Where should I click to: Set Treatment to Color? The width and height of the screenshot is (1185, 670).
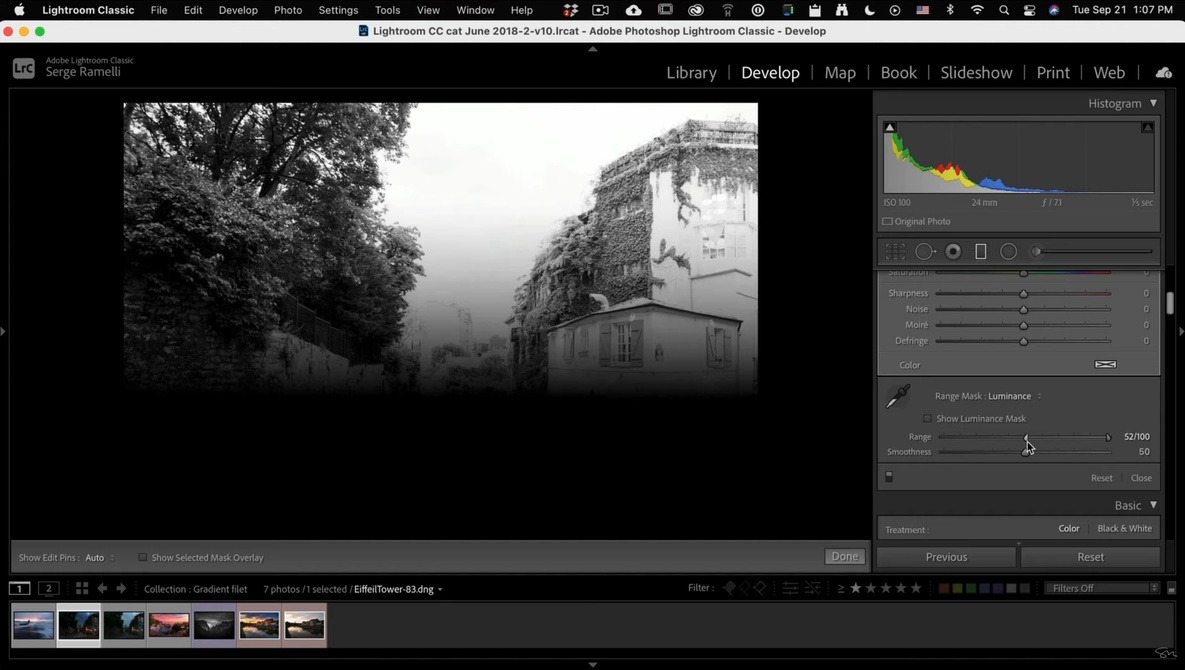pos(1069,528)
